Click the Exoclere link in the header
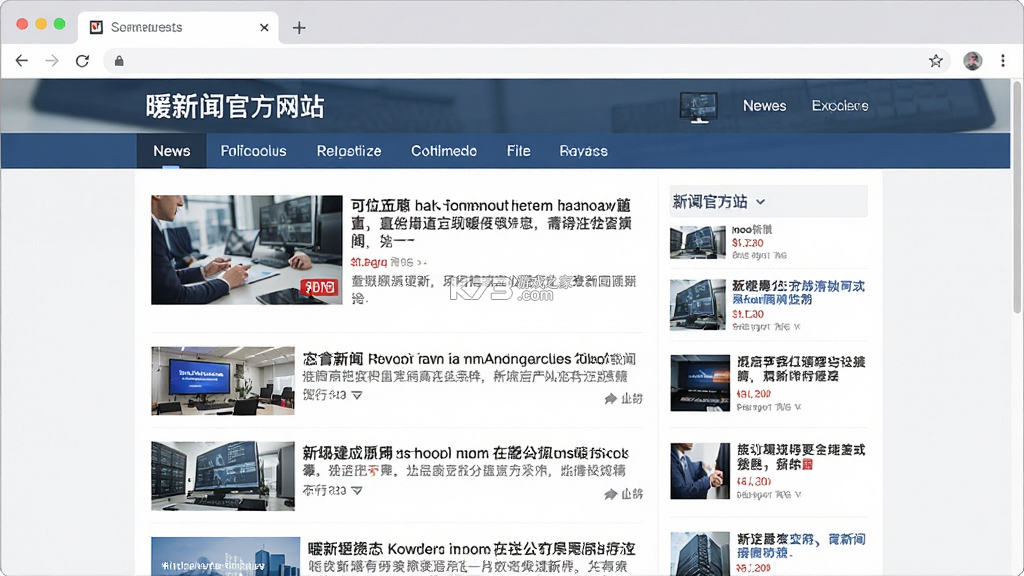 tap(840, 106)
